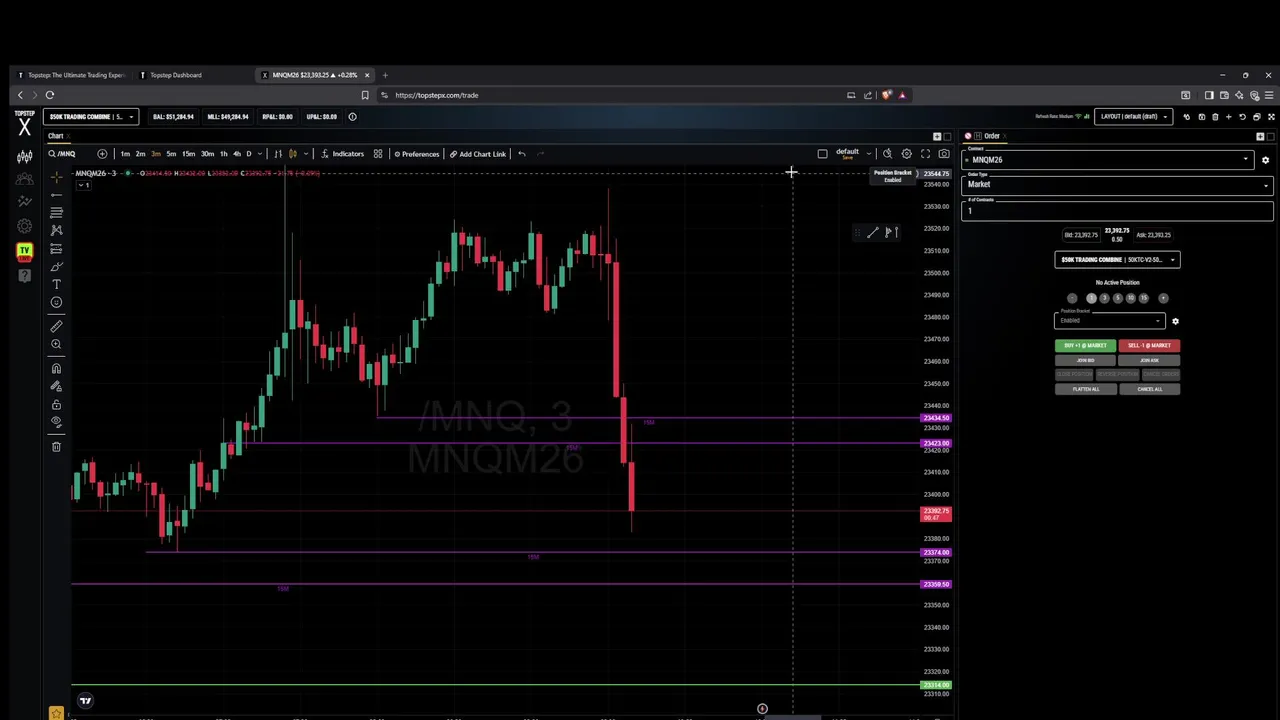Remove drawings with the trash icon
Viewport: 1280px width, 720px height.
(56, 446)
